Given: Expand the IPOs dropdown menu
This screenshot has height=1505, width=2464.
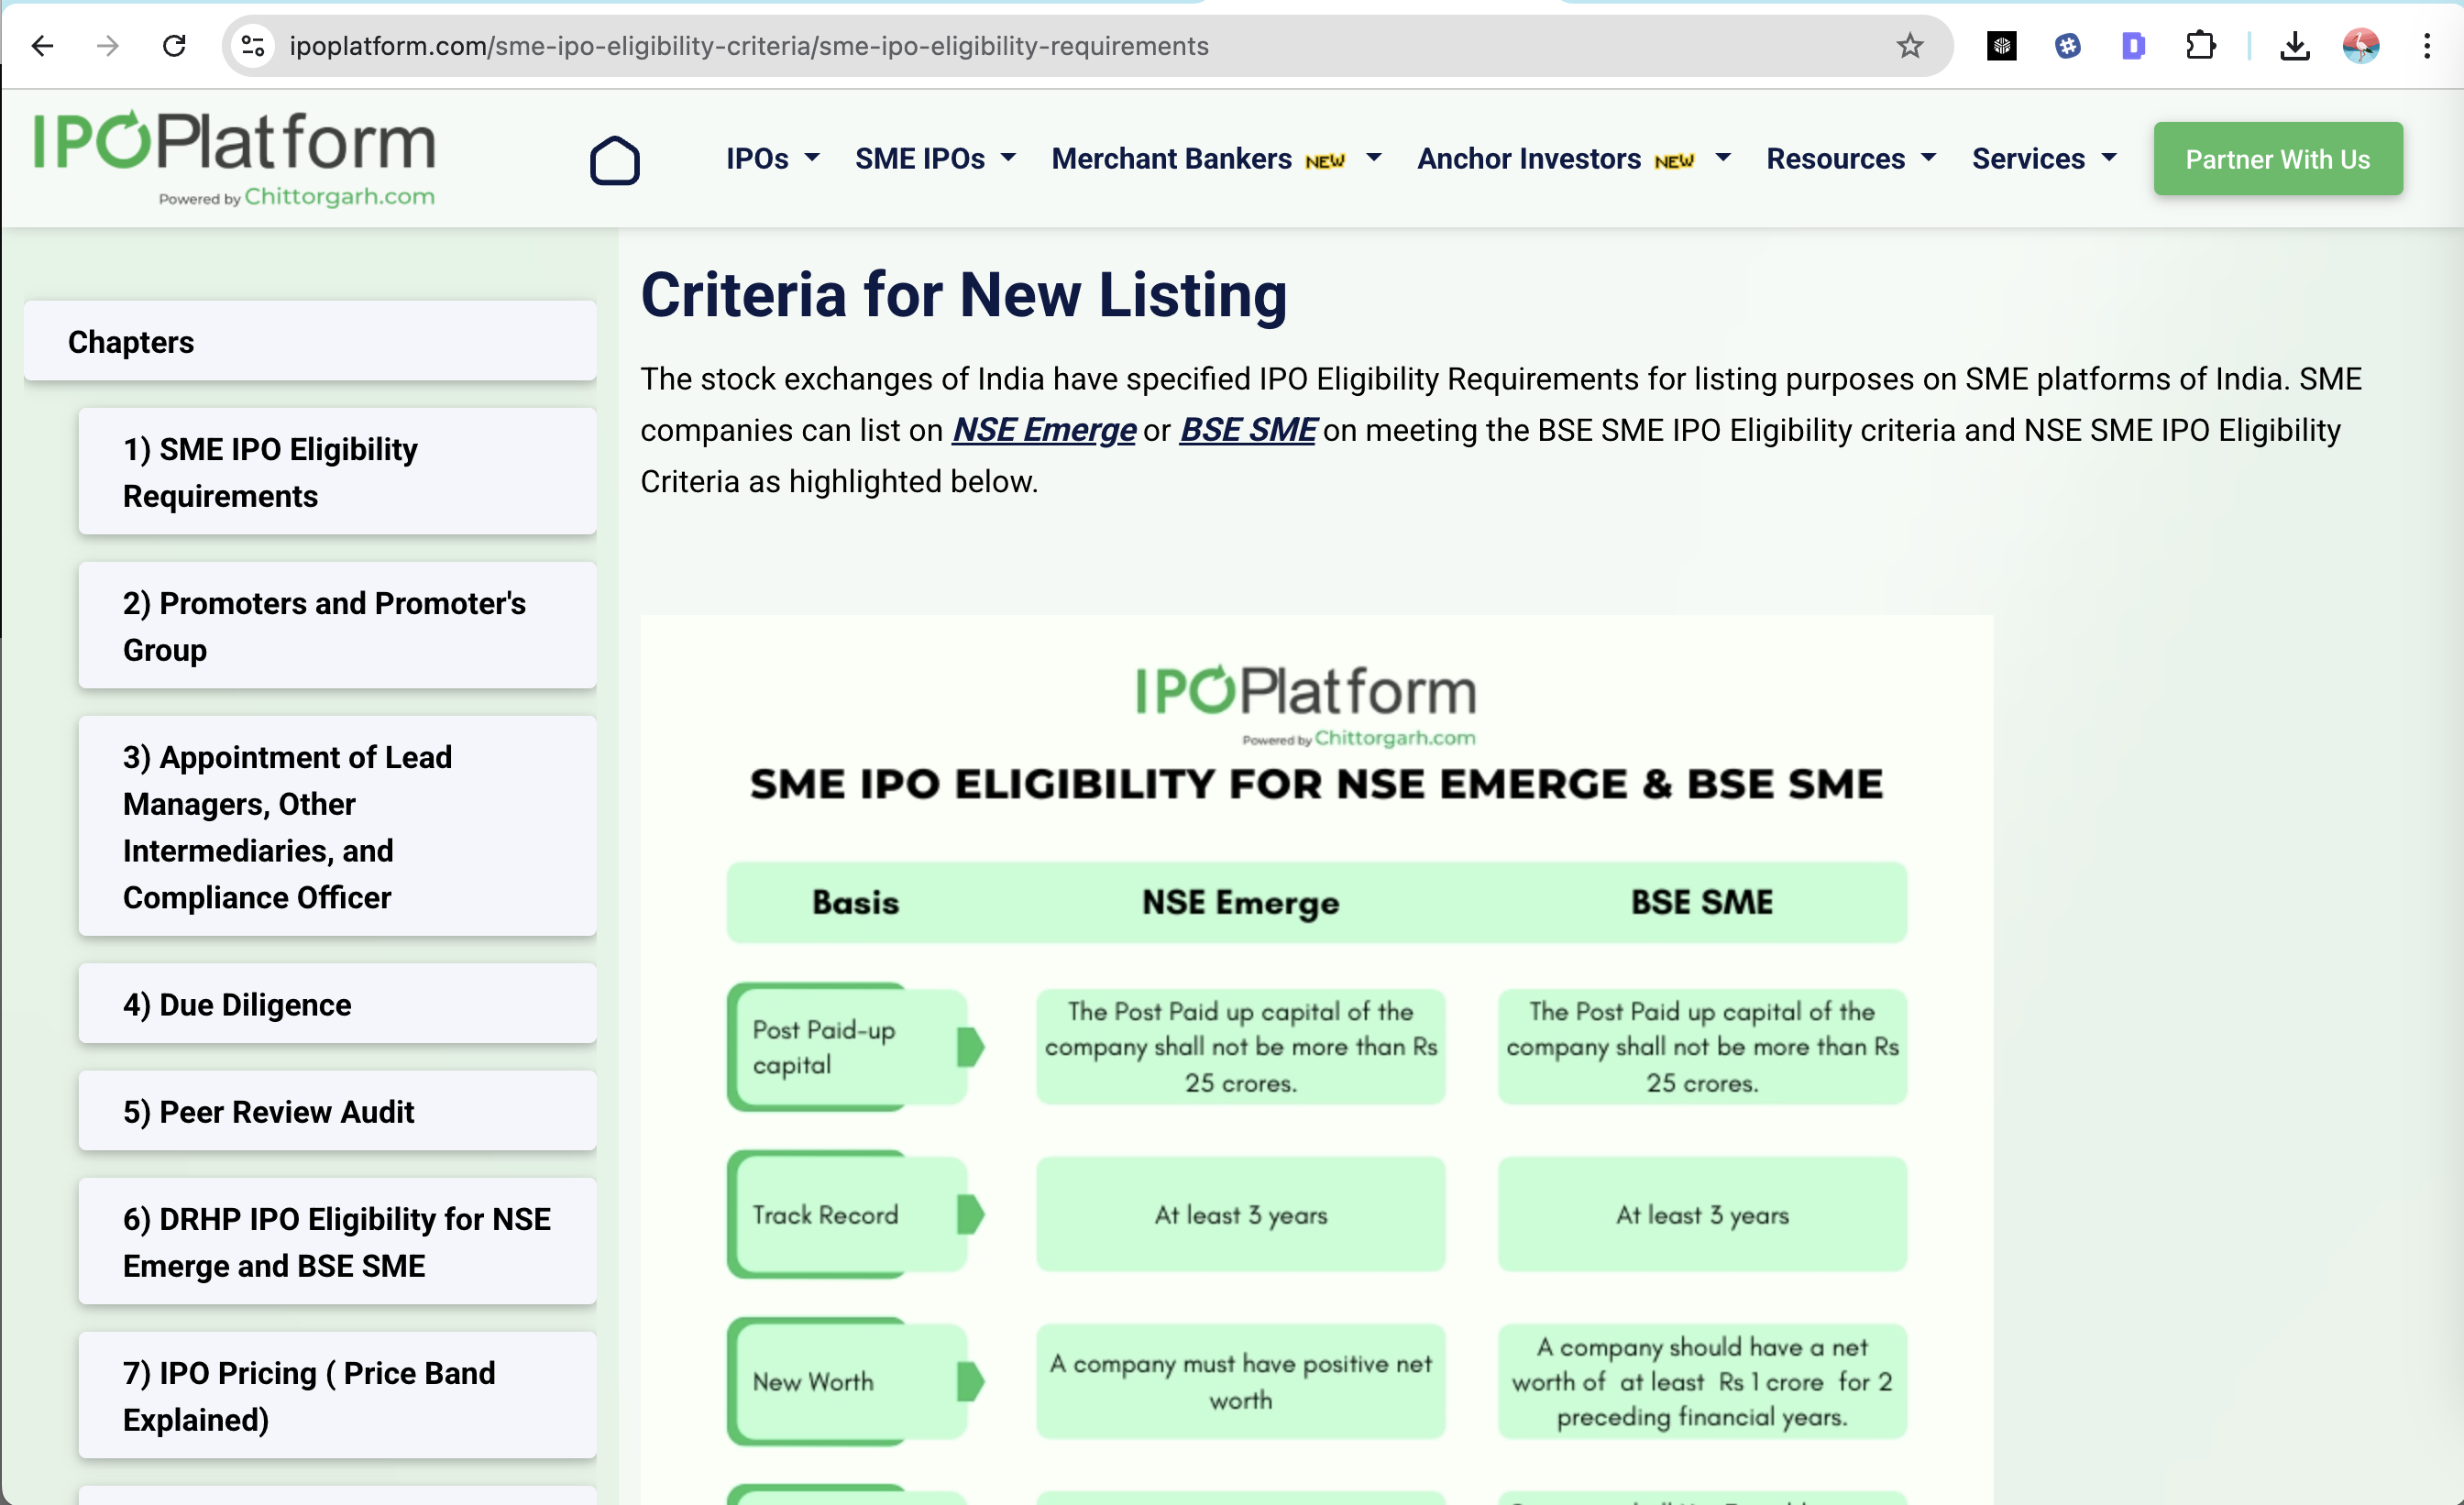Looking at the screenshot, I should point(773,158).
